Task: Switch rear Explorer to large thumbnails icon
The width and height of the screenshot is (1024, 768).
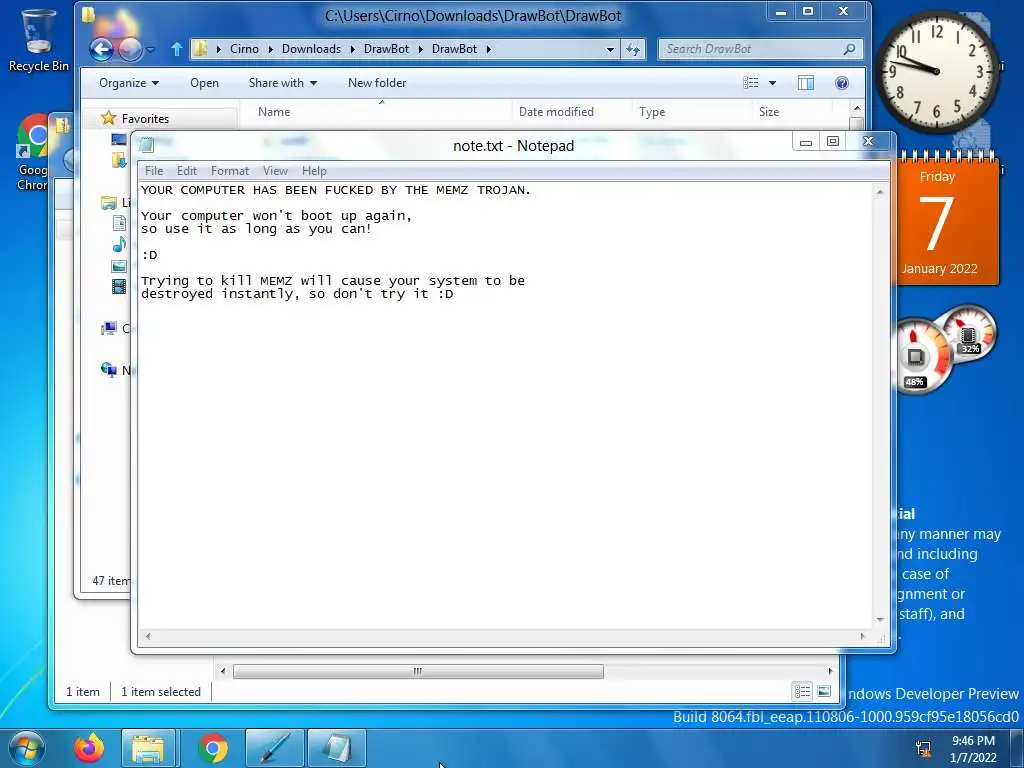Action: [824, 691]
